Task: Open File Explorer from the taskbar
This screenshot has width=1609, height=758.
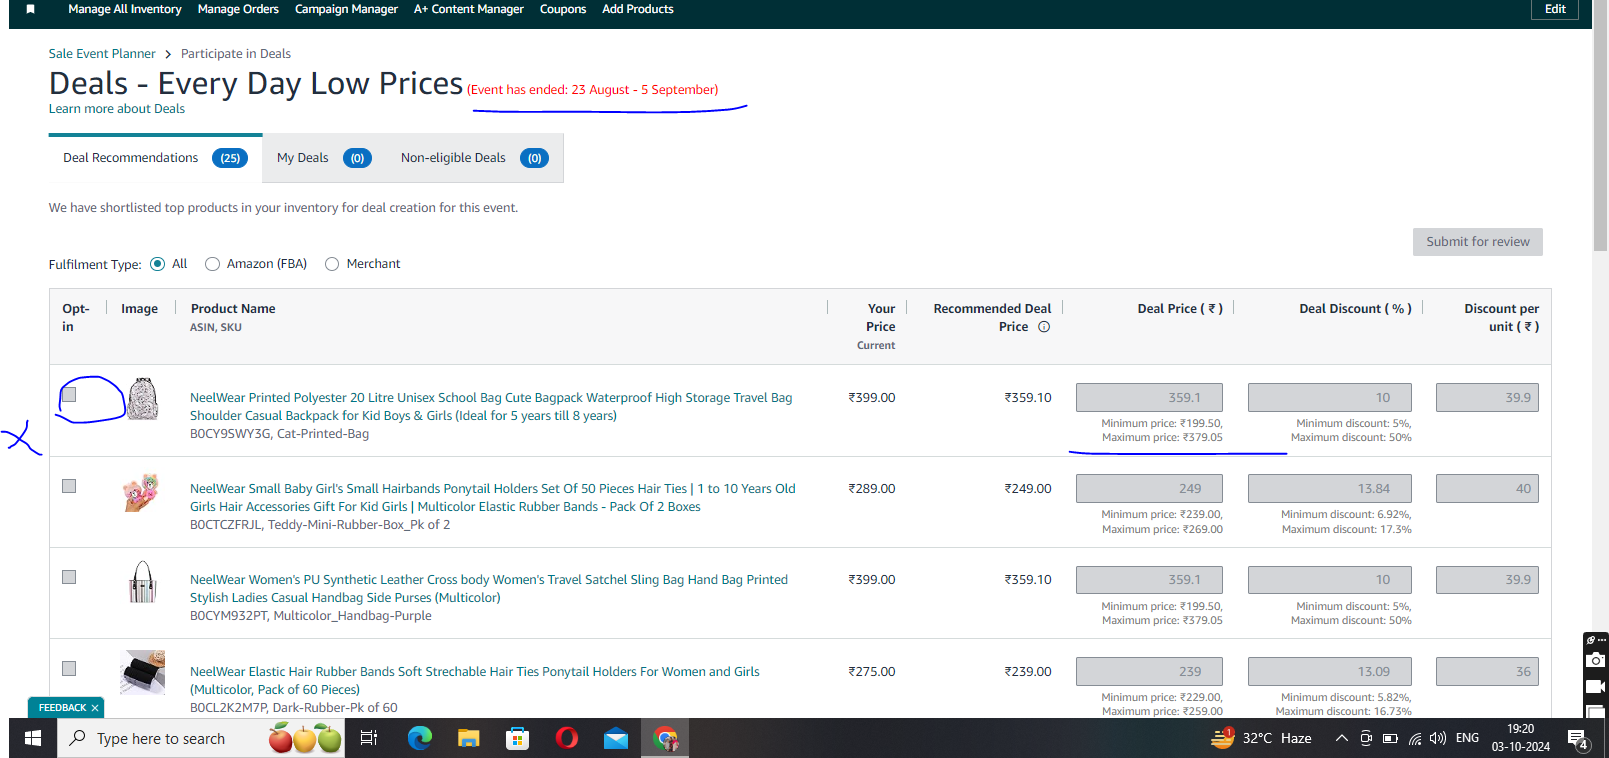Action: [x=469, y=738]
